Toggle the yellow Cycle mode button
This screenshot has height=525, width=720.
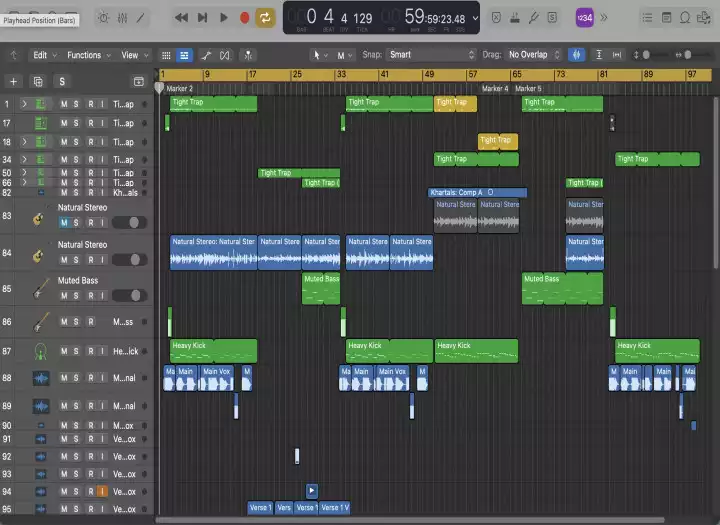(x=265, y=18)
